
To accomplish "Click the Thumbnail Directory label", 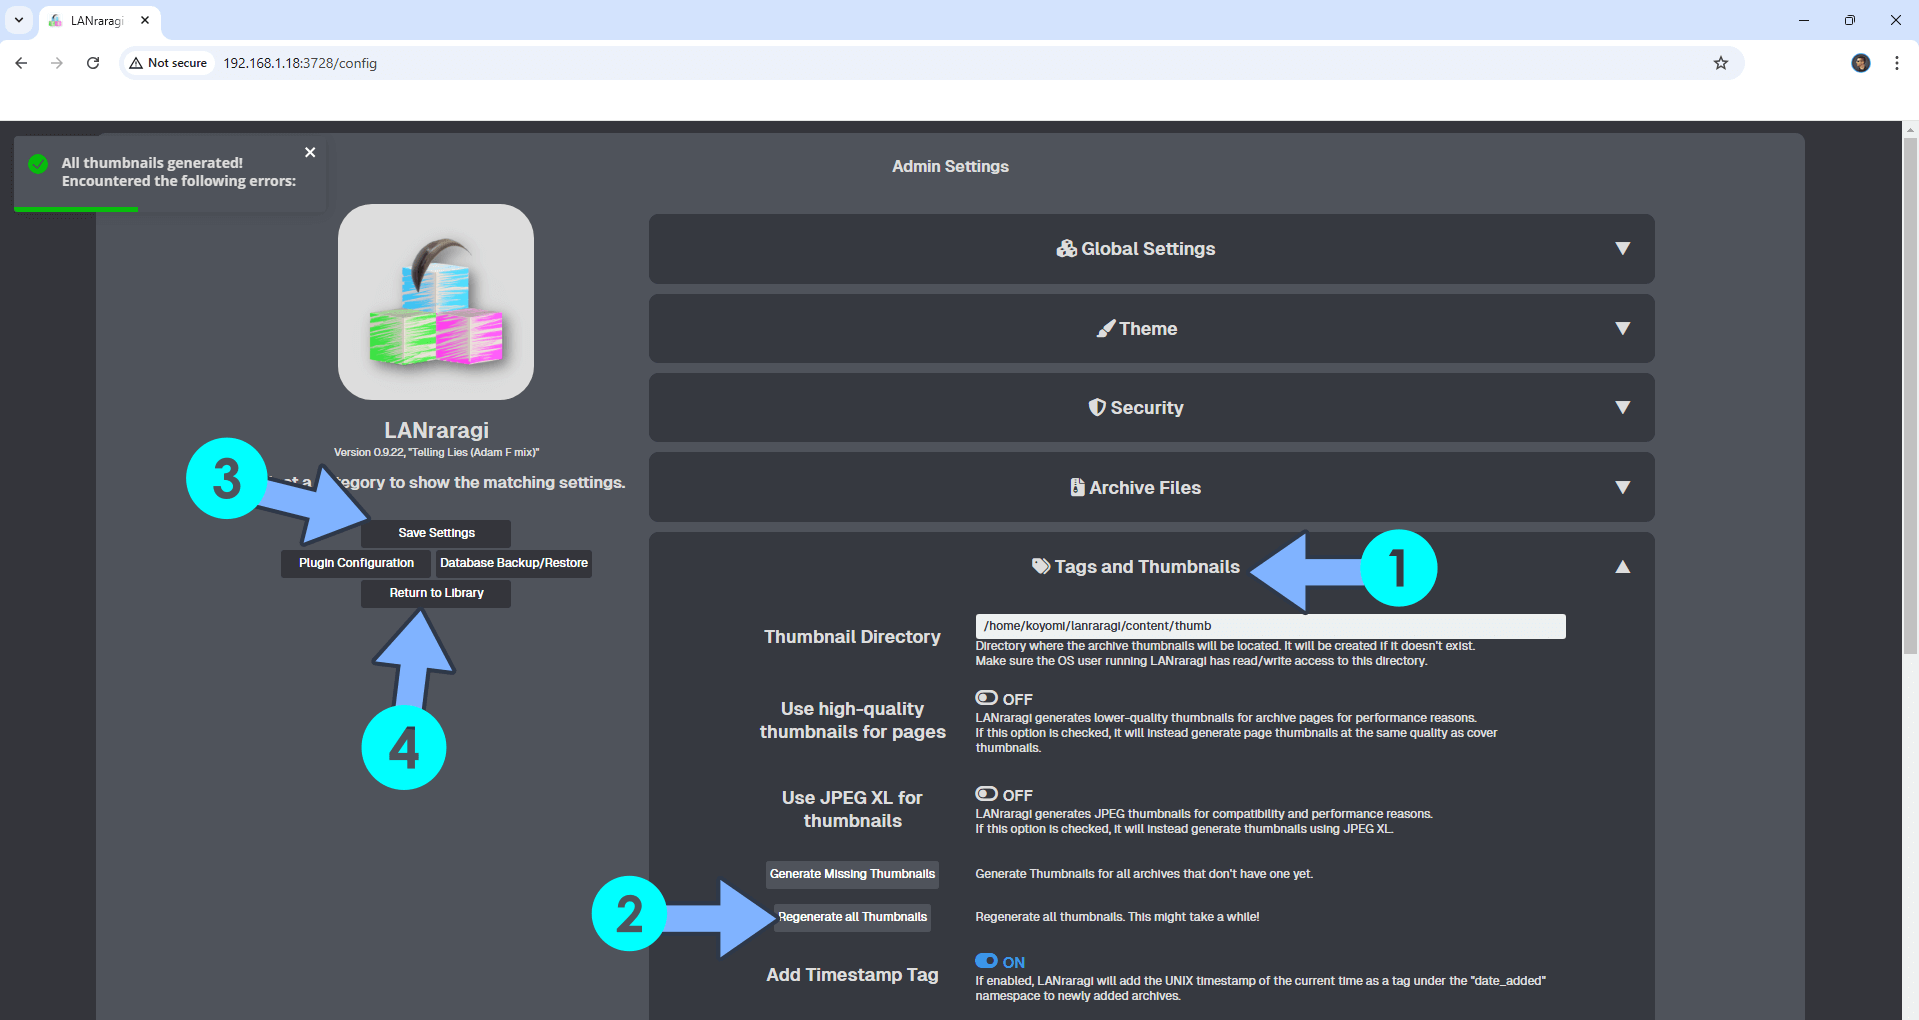I will pos(852,637).
